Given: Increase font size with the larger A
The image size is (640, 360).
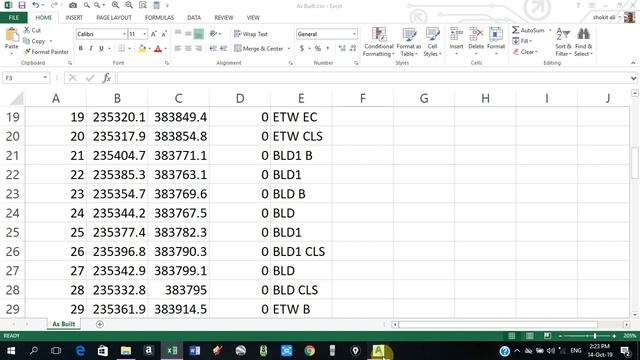Looking at the screenshot, I should click(x=153, y=34).
